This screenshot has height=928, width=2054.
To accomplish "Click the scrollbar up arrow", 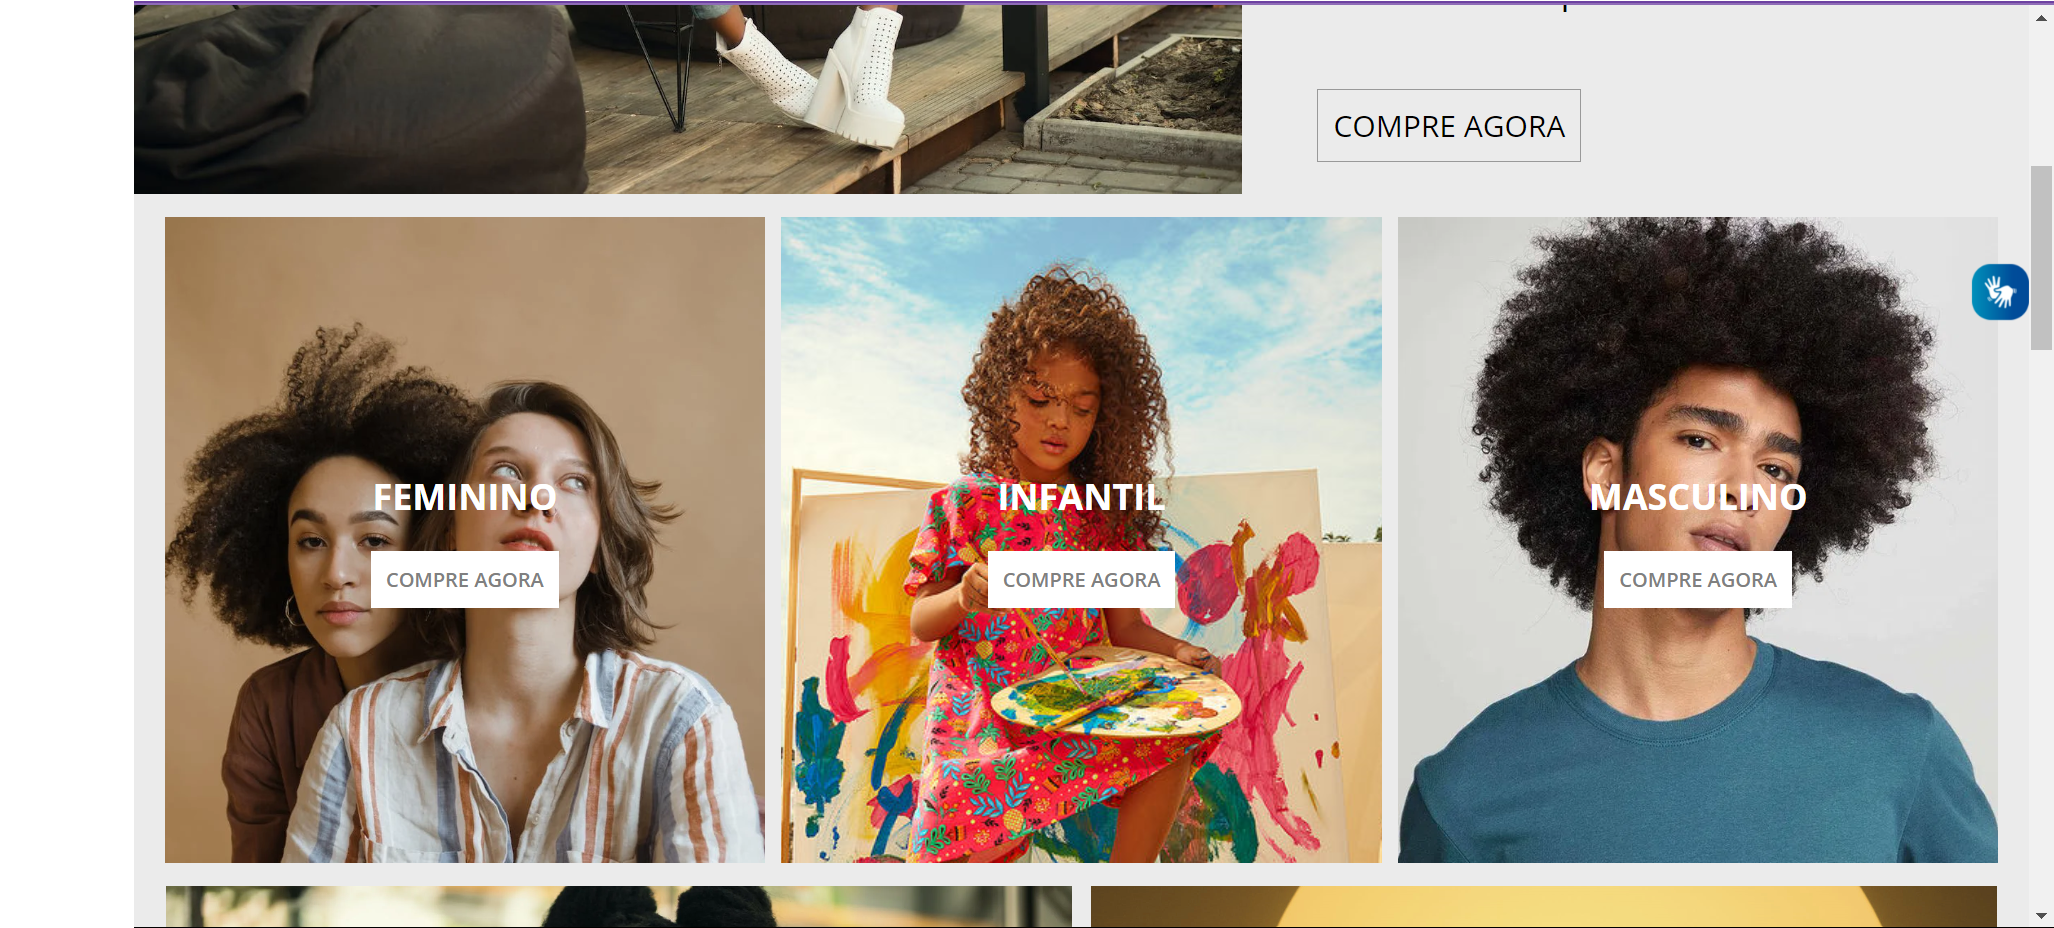I will click(2041, 18).
